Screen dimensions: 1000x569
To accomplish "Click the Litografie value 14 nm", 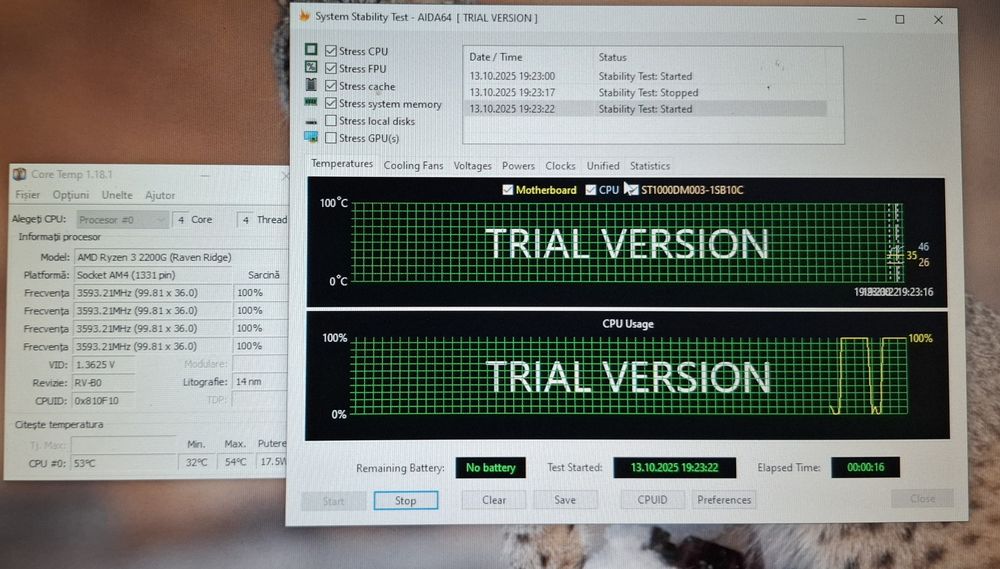I will click(x=260, y=381).
